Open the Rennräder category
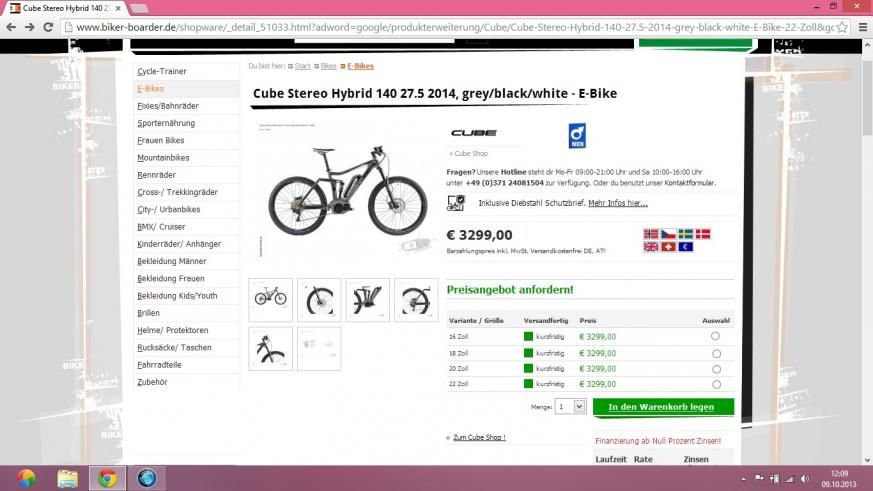This screenshot has width=873, height=491. (156, 175)
